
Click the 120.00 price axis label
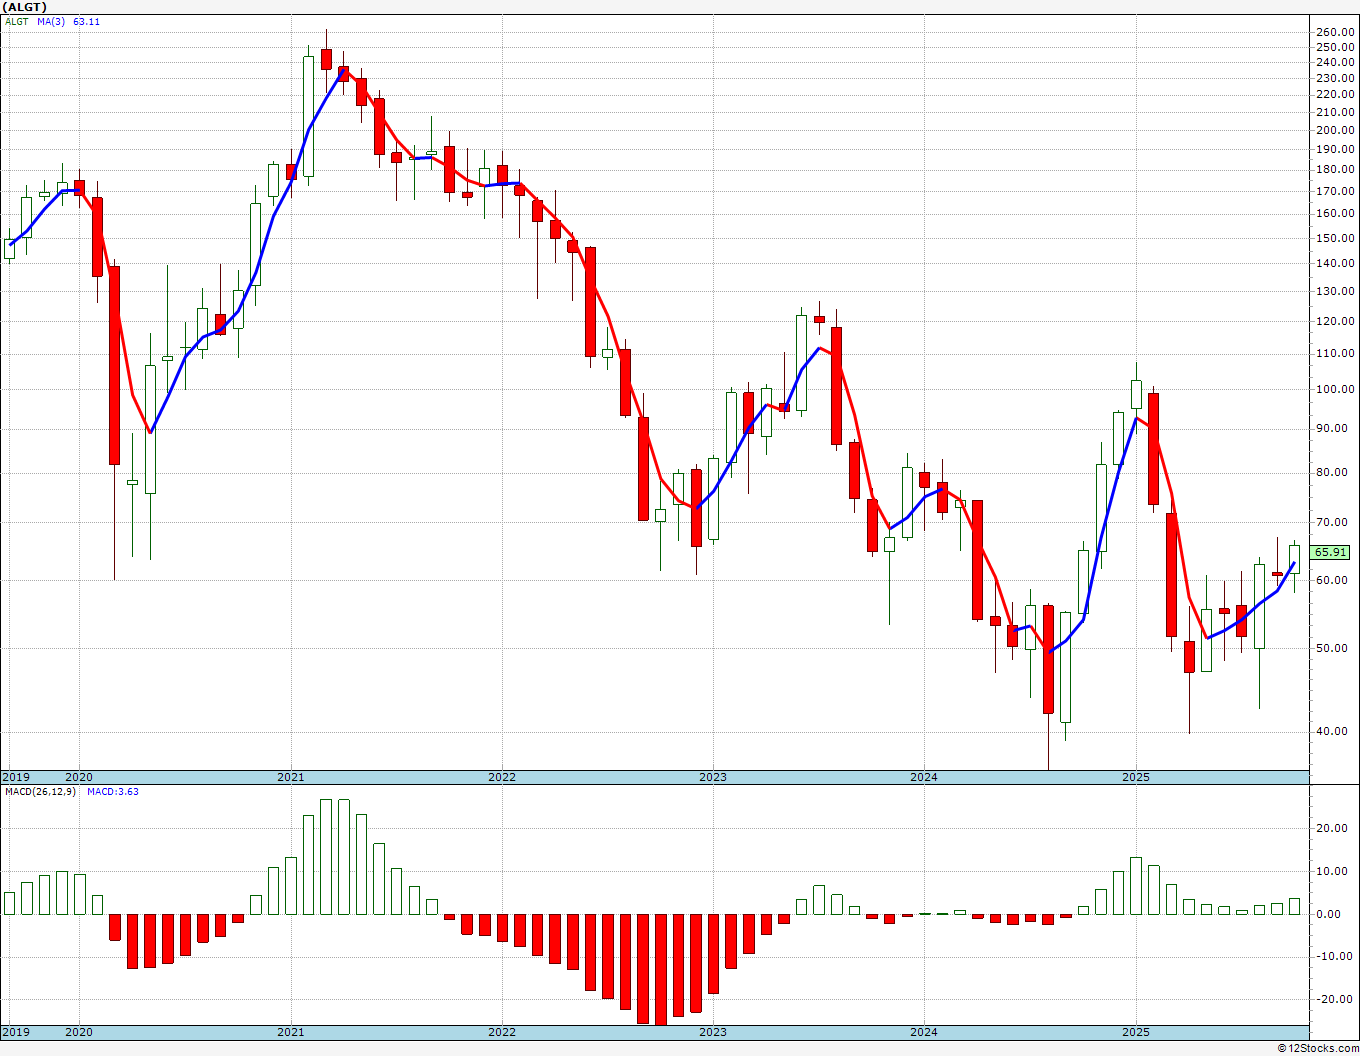1335,321
